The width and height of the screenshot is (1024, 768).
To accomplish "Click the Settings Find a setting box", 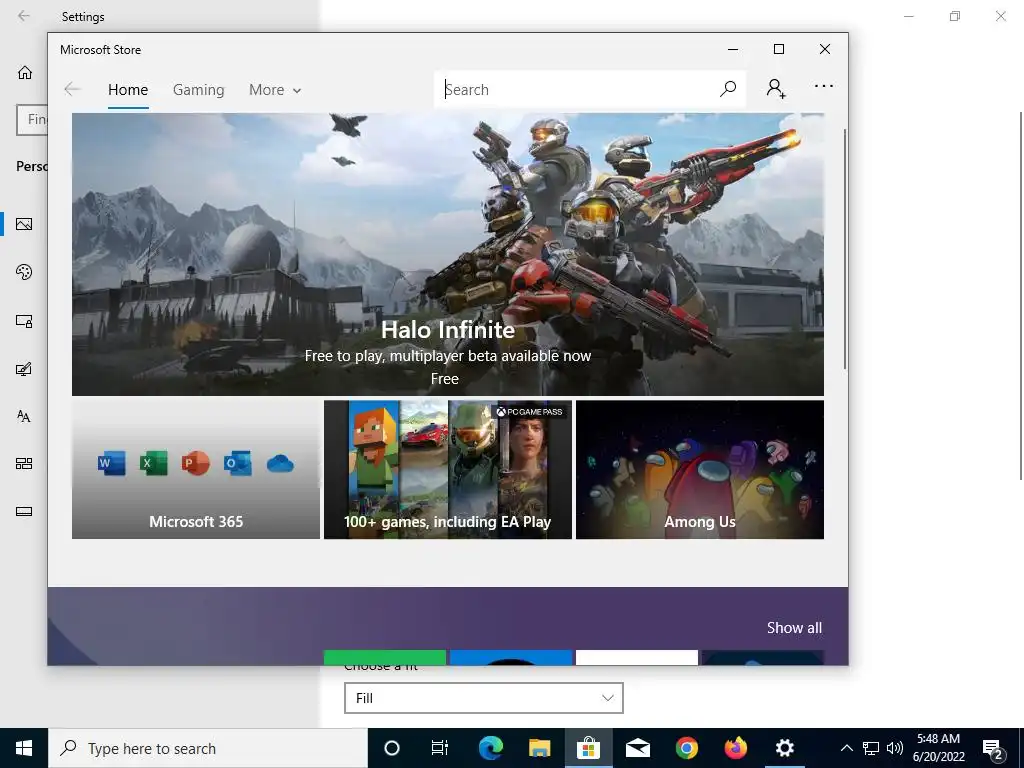I will point(32,120).
